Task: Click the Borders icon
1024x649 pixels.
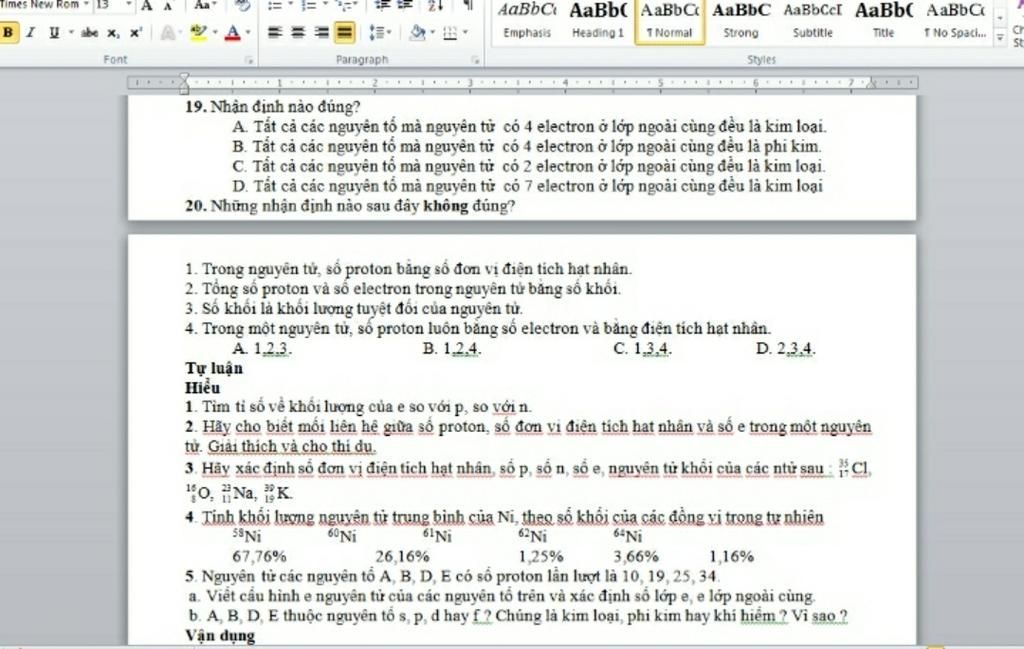Action: [x=450, y=32]
